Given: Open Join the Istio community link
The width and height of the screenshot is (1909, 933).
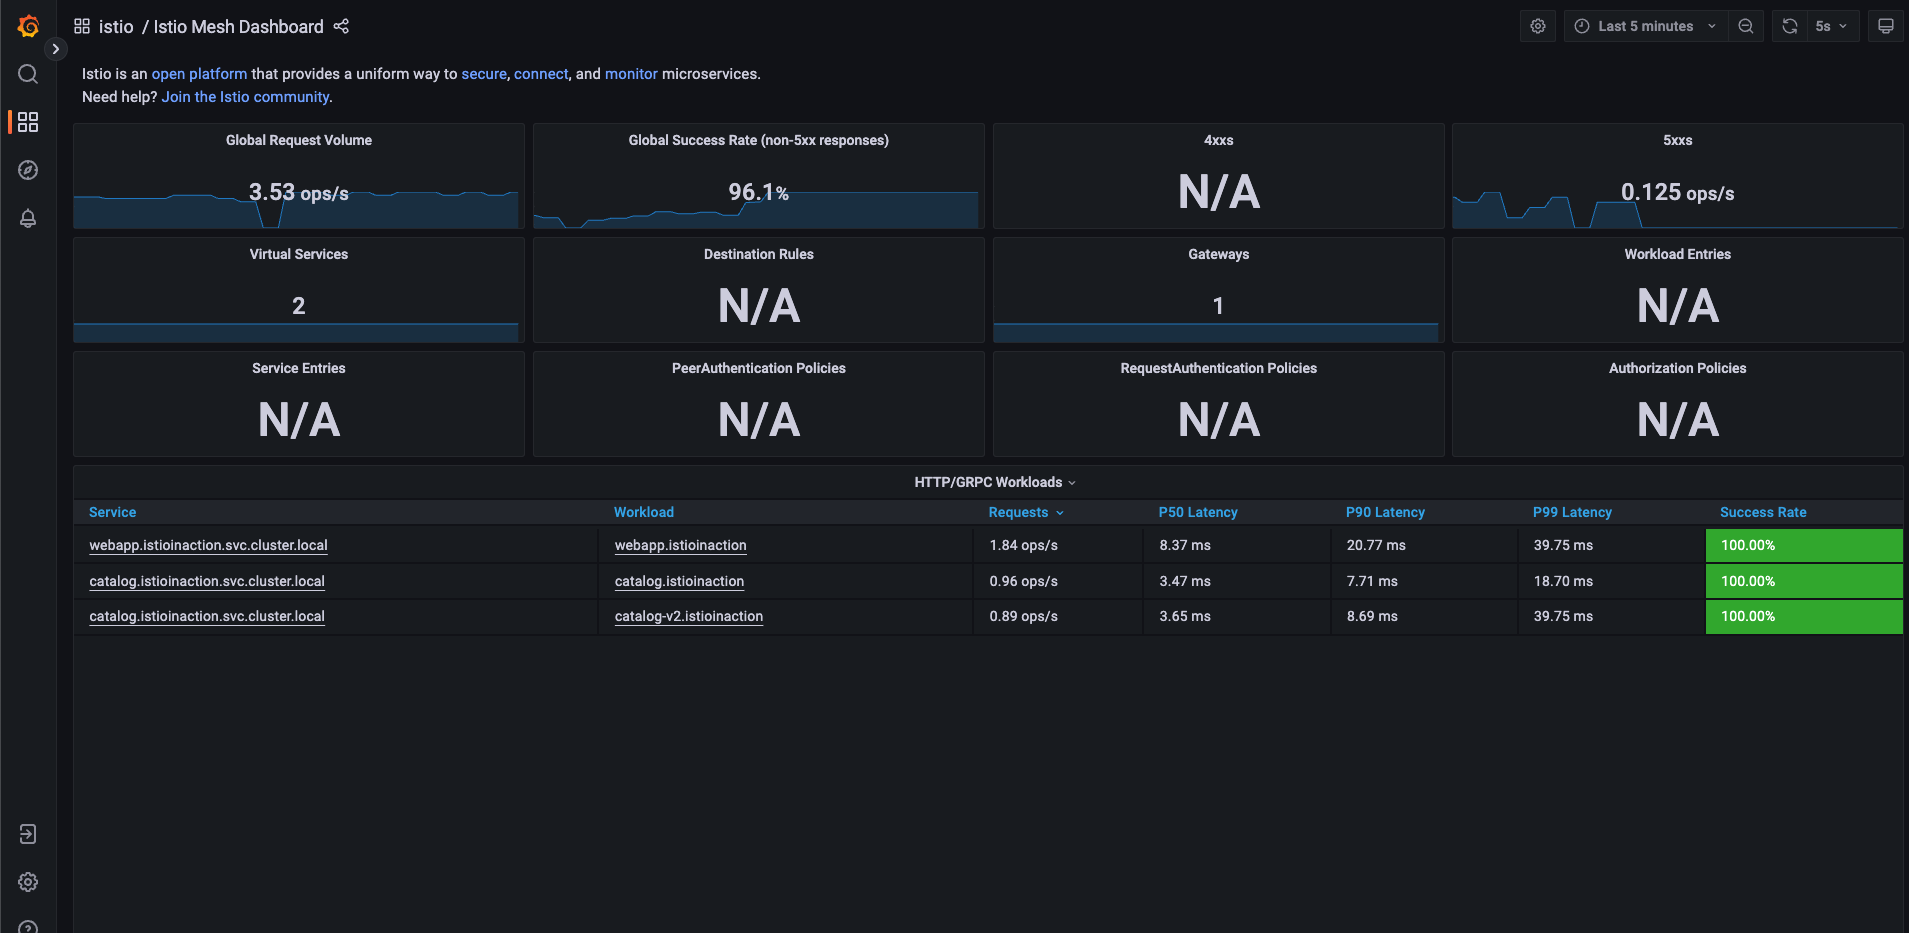Looking at the screenshot, I should 245,97.
